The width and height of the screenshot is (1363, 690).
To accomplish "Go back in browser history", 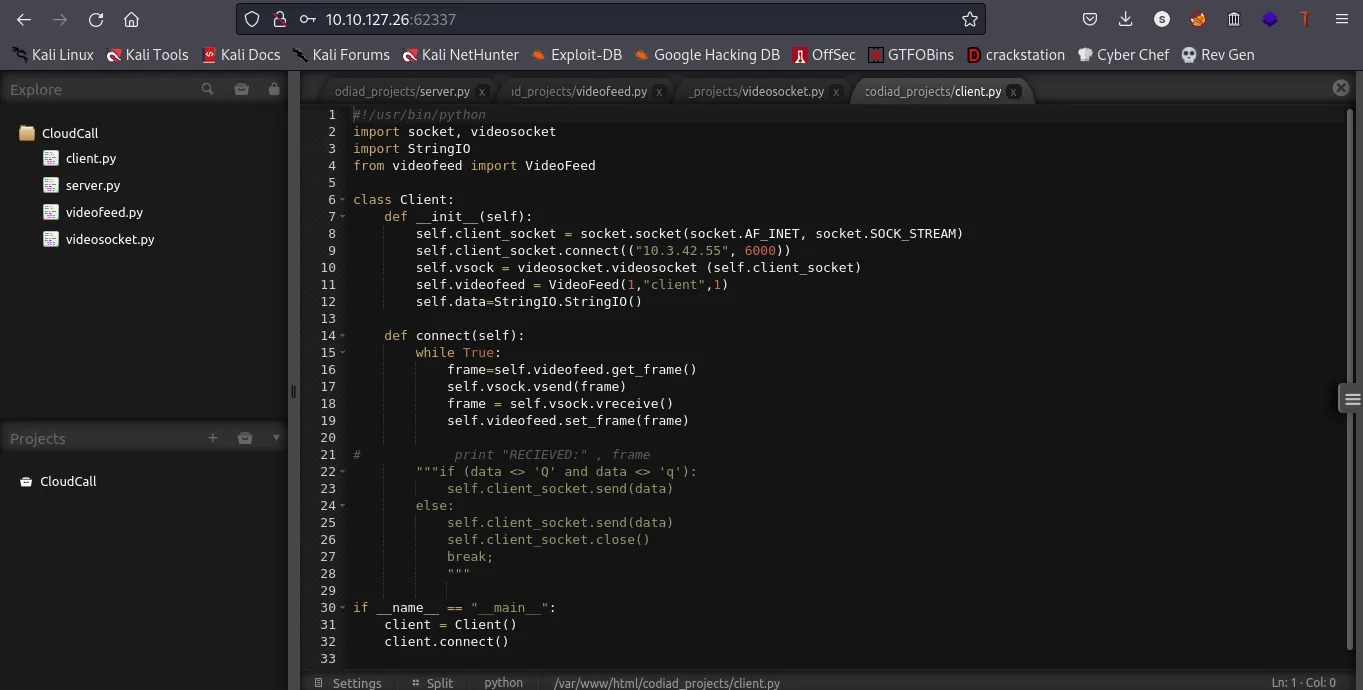I will click(x=24, y=19).
